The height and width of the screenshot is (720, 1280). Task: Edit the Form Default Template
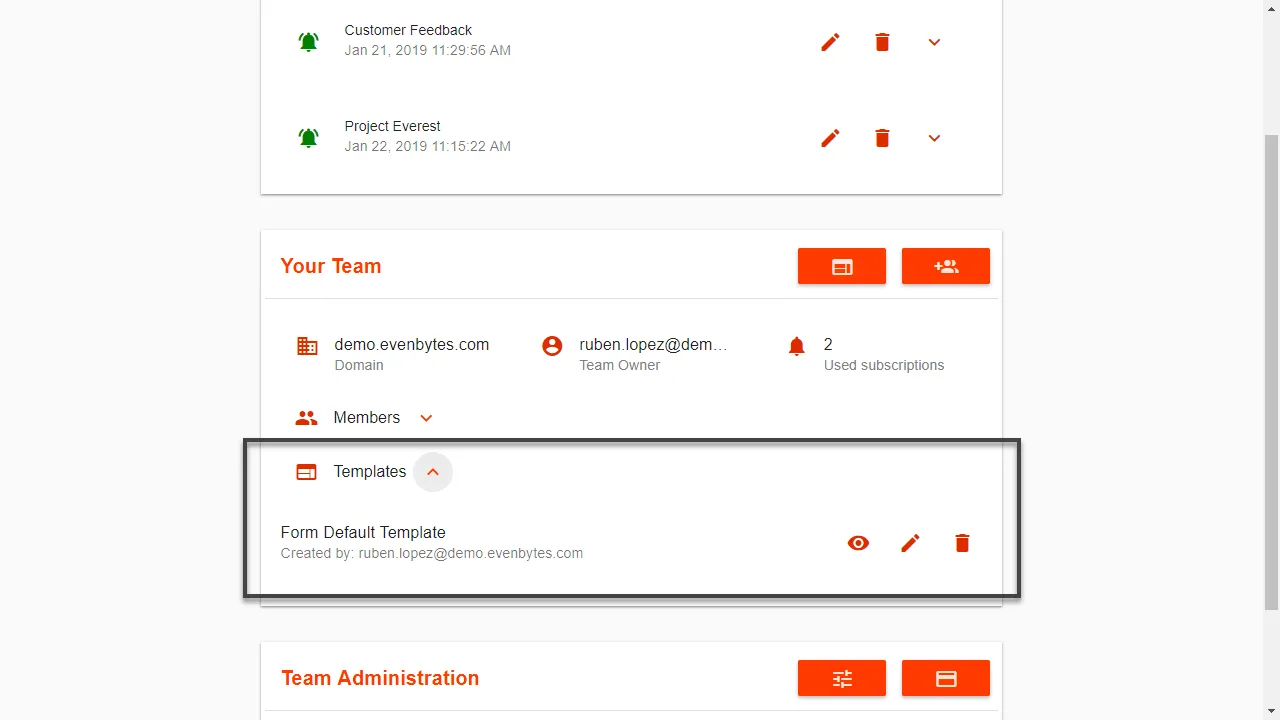(910, 543)
